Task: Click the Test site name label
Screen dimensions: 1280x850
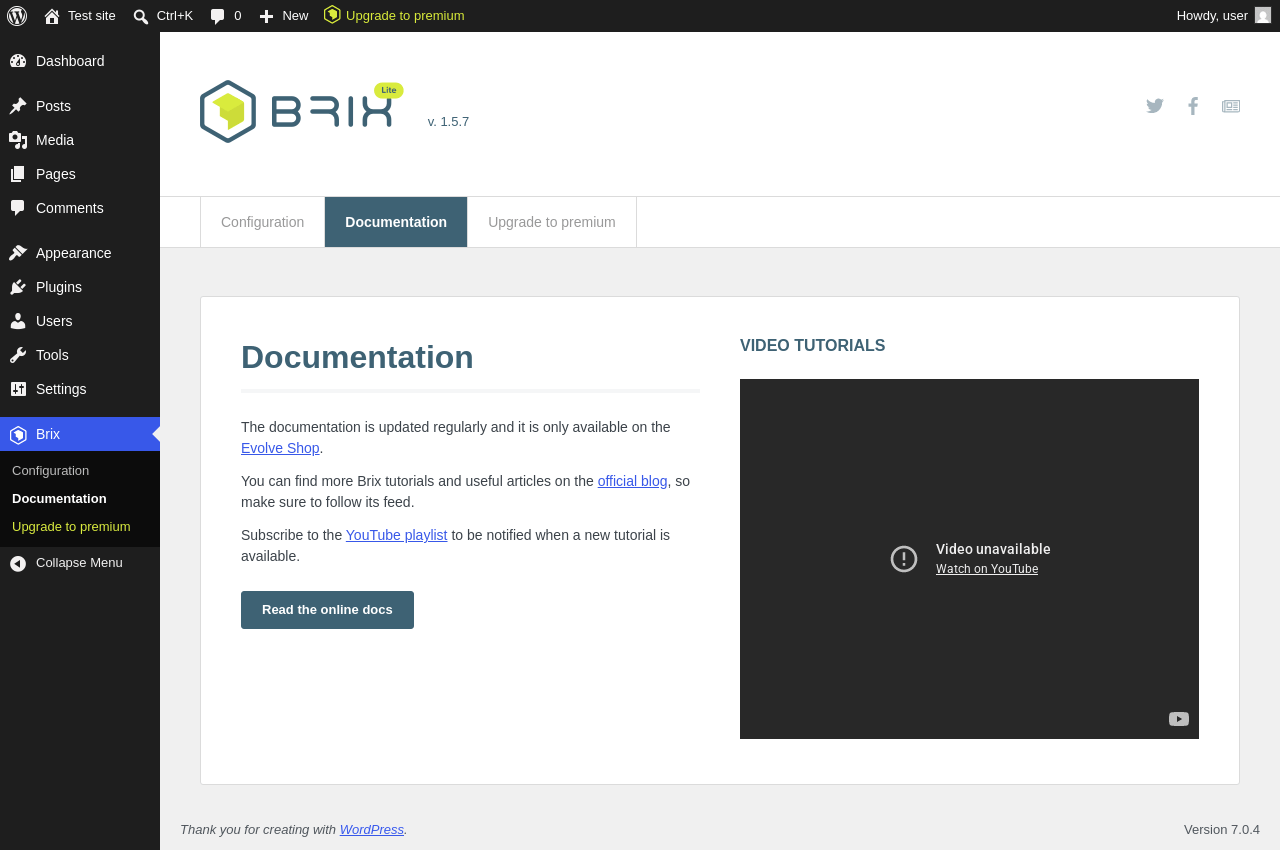Action: click(x=92, y=16)
